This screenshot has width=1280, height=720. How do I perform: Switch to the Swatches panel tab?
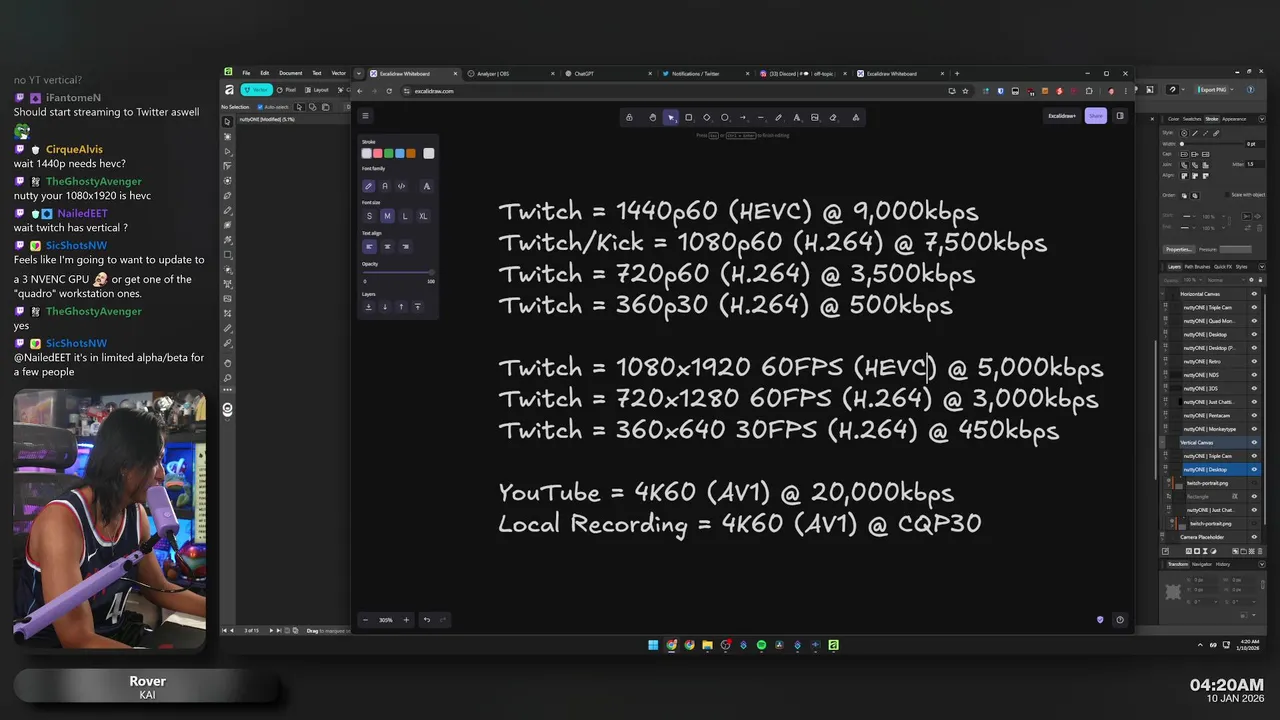click(x=1192, y=119)
